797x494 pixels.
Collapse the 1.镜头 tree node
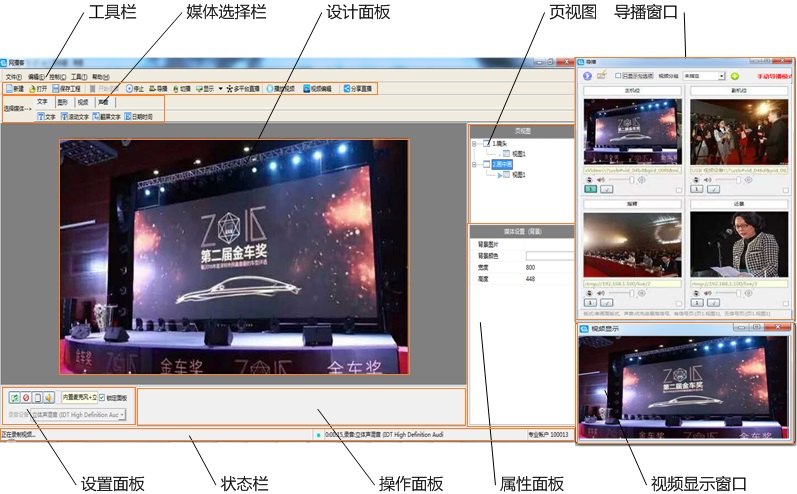coord(474,144)
